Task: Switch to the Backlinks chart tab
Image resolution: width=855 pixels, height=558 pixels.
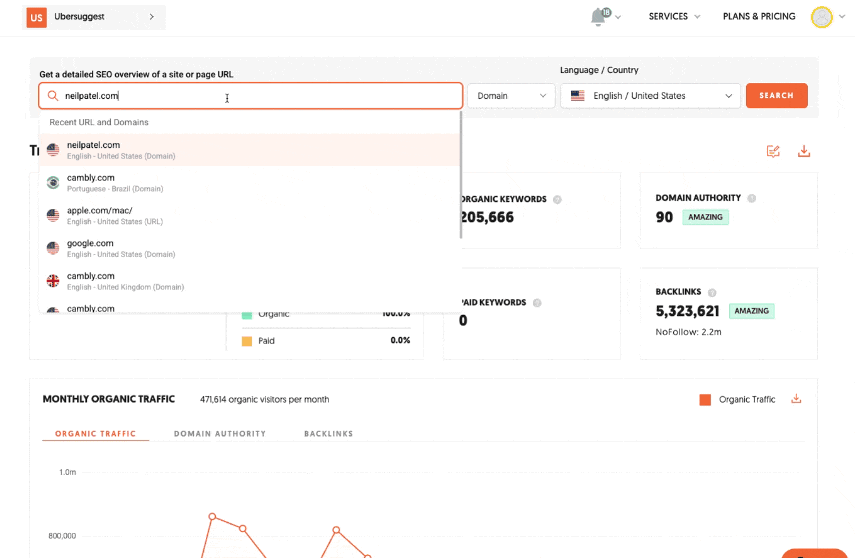Action: pos(328,434)
